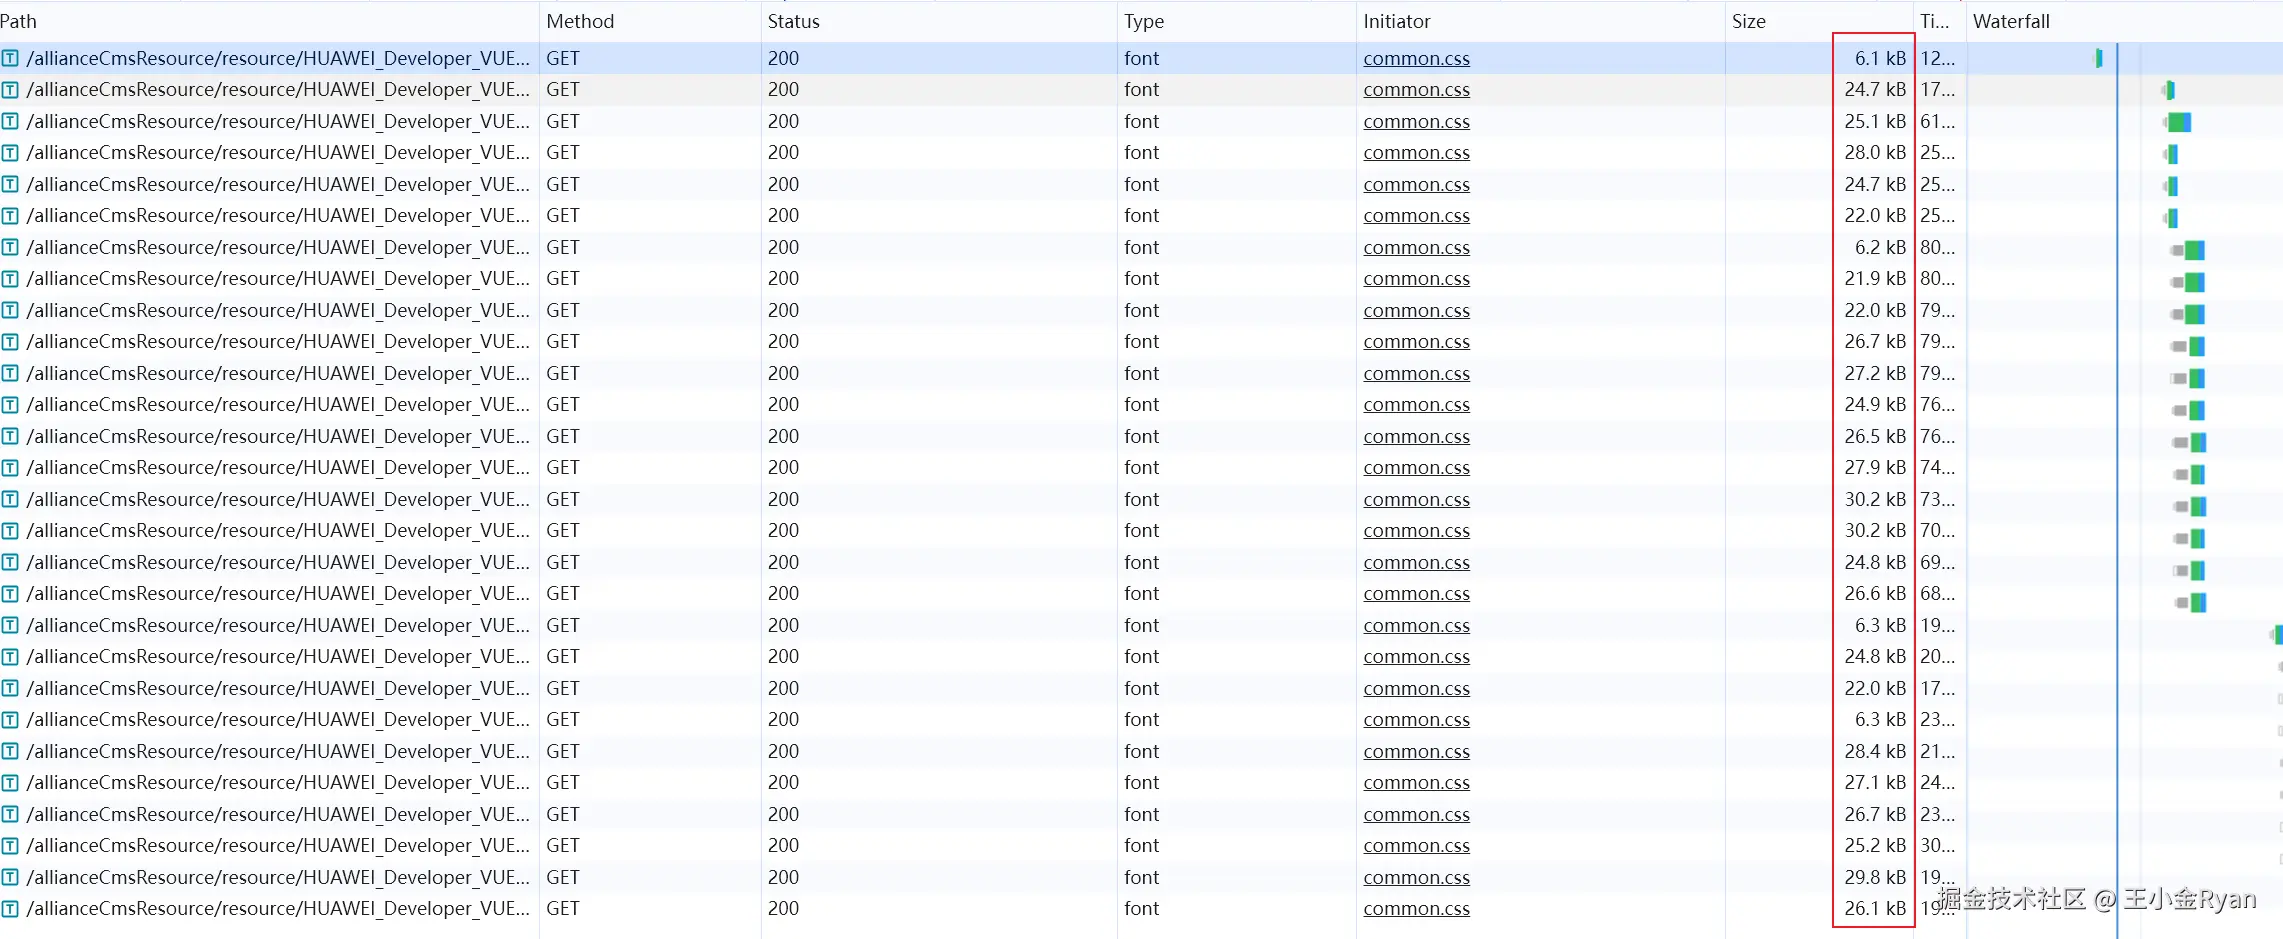
Task: Open common.css link in 6.1 kB row
Action: 1416,58
